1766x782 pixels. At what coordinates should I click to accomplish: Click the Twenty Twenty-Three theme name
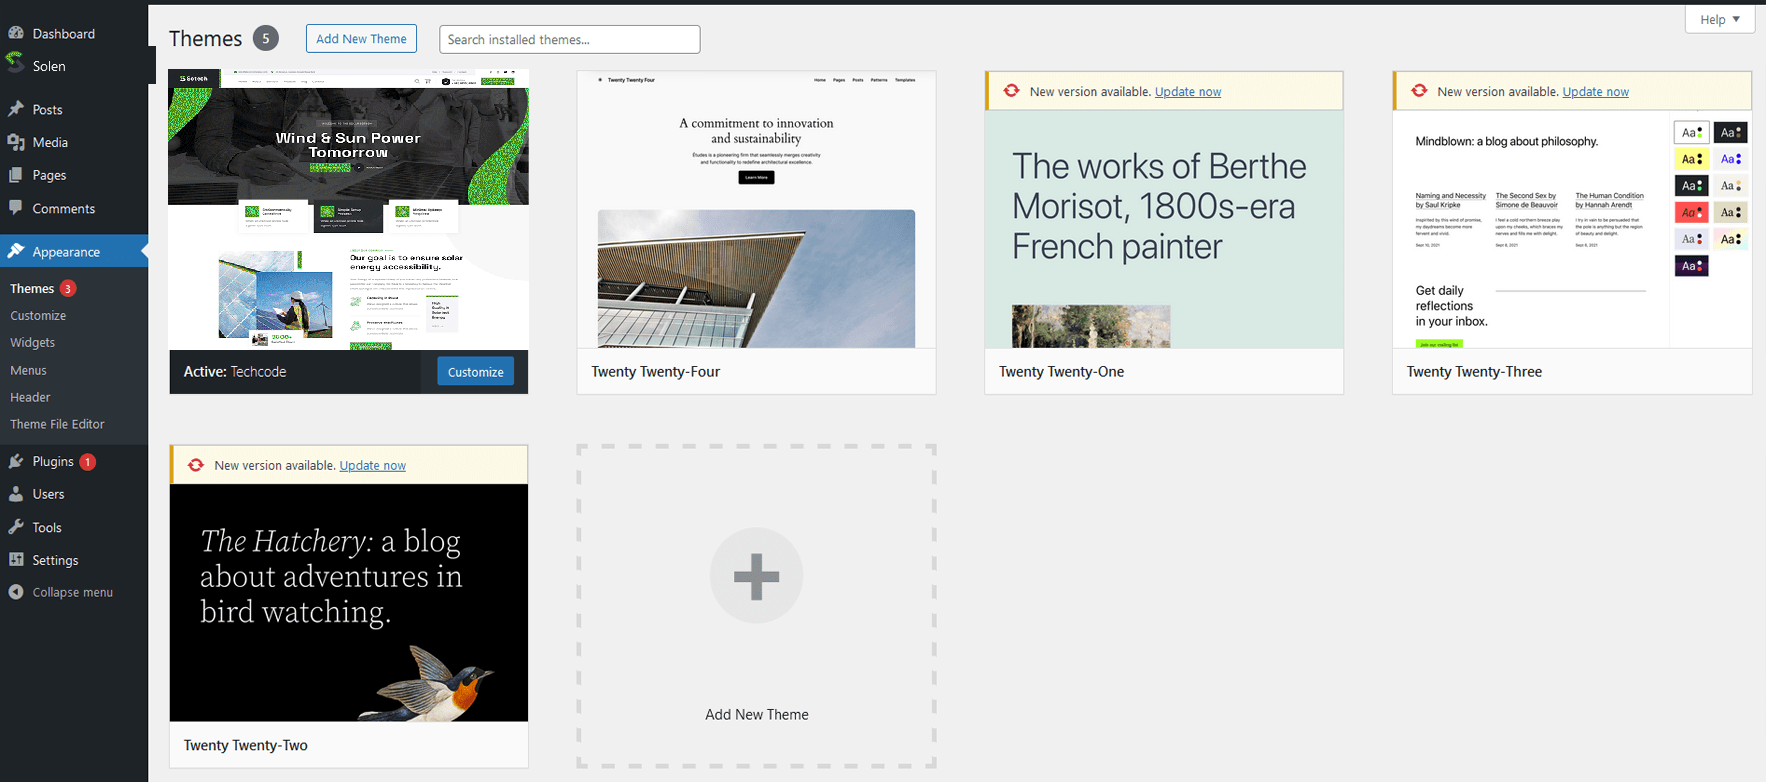coord(1474,371)
